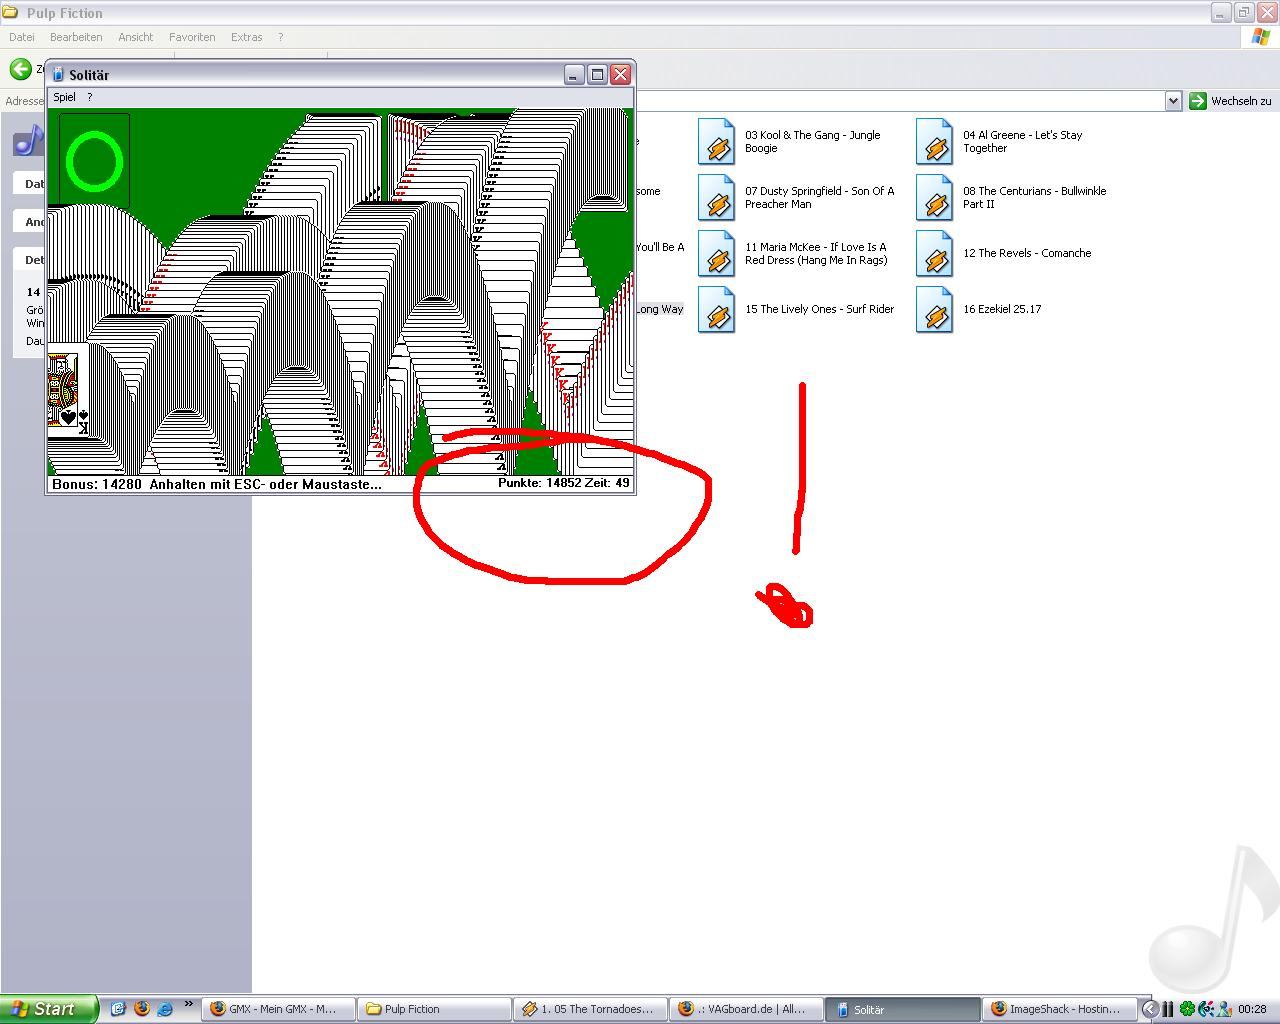Select file icon of 15 The Lively Ones
Screen dimensions: 1280x1024
[x=716, y=310]
